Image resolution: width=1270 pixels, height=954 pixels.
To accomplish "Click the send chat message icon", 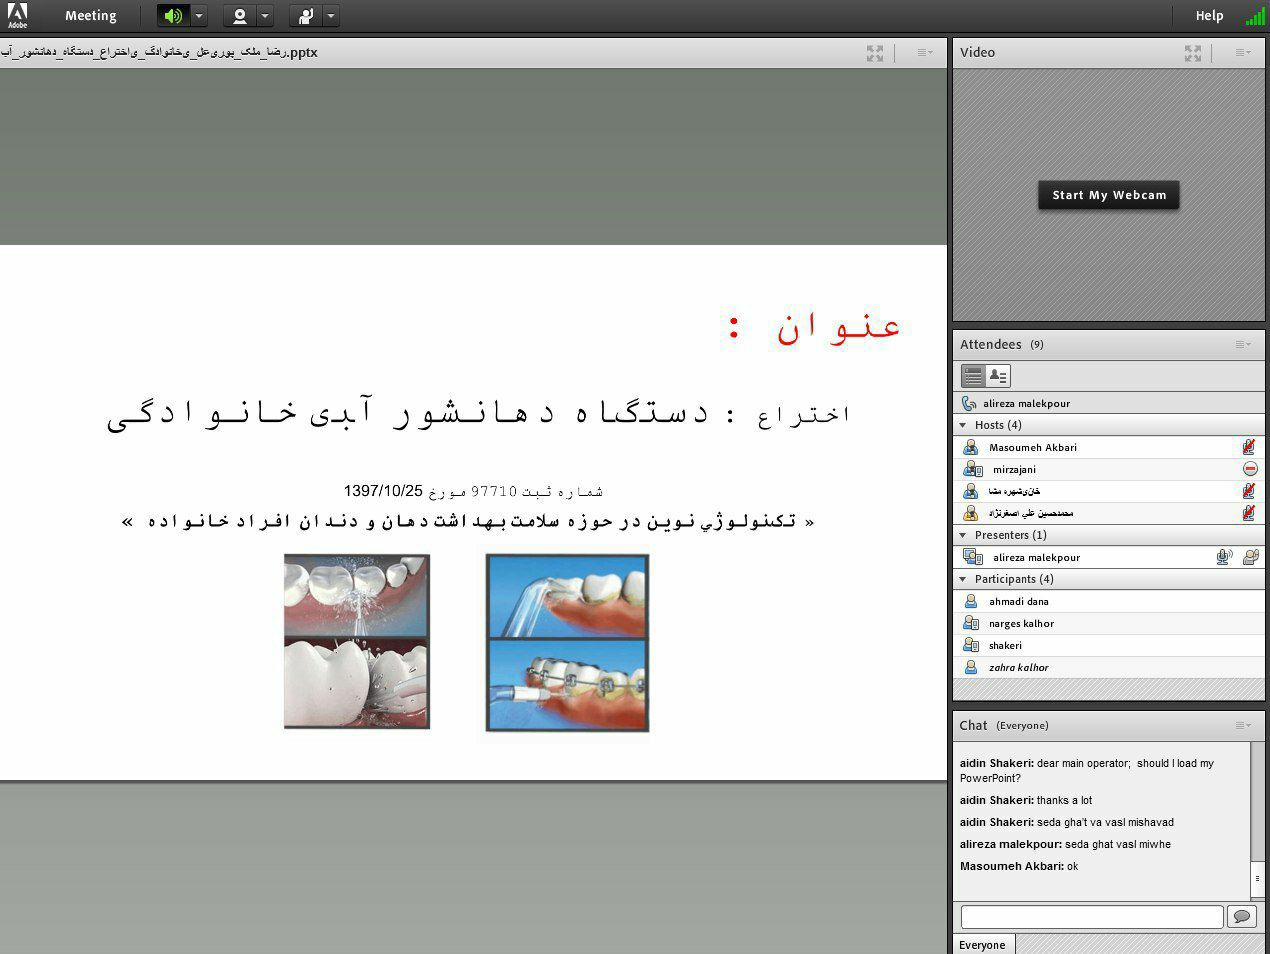I will (x=1242, y=916).
